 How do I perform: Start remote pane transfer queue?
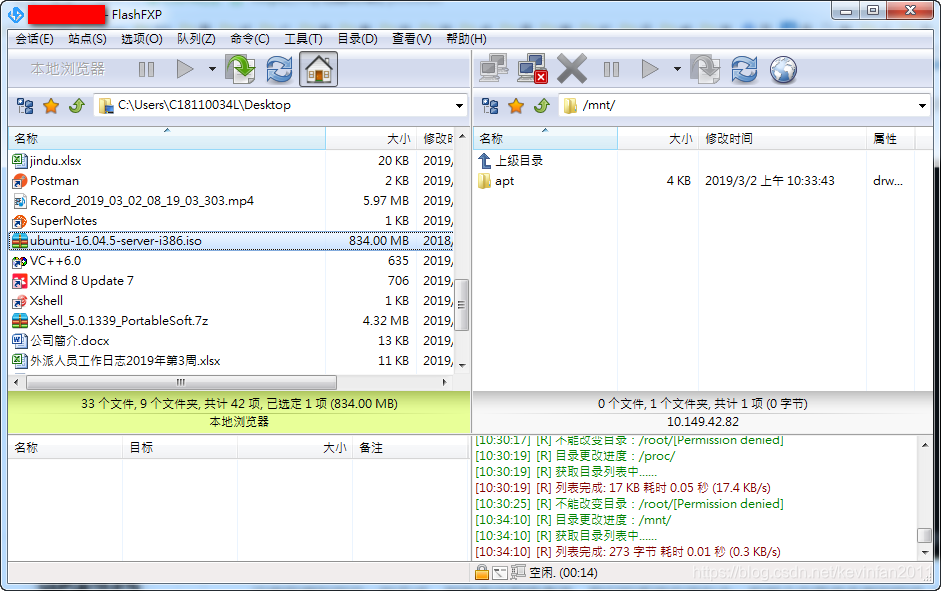point(650,69)
